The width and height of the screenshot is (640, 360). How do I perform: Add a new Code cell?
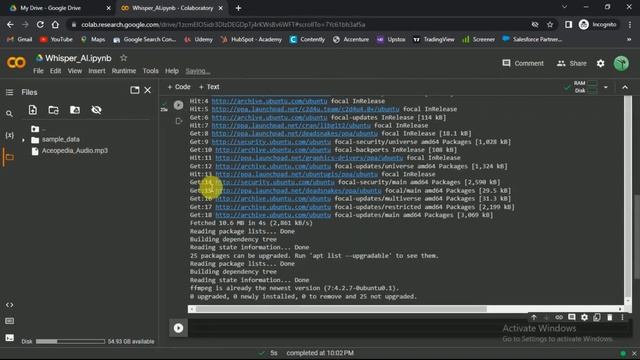[179, 87]
